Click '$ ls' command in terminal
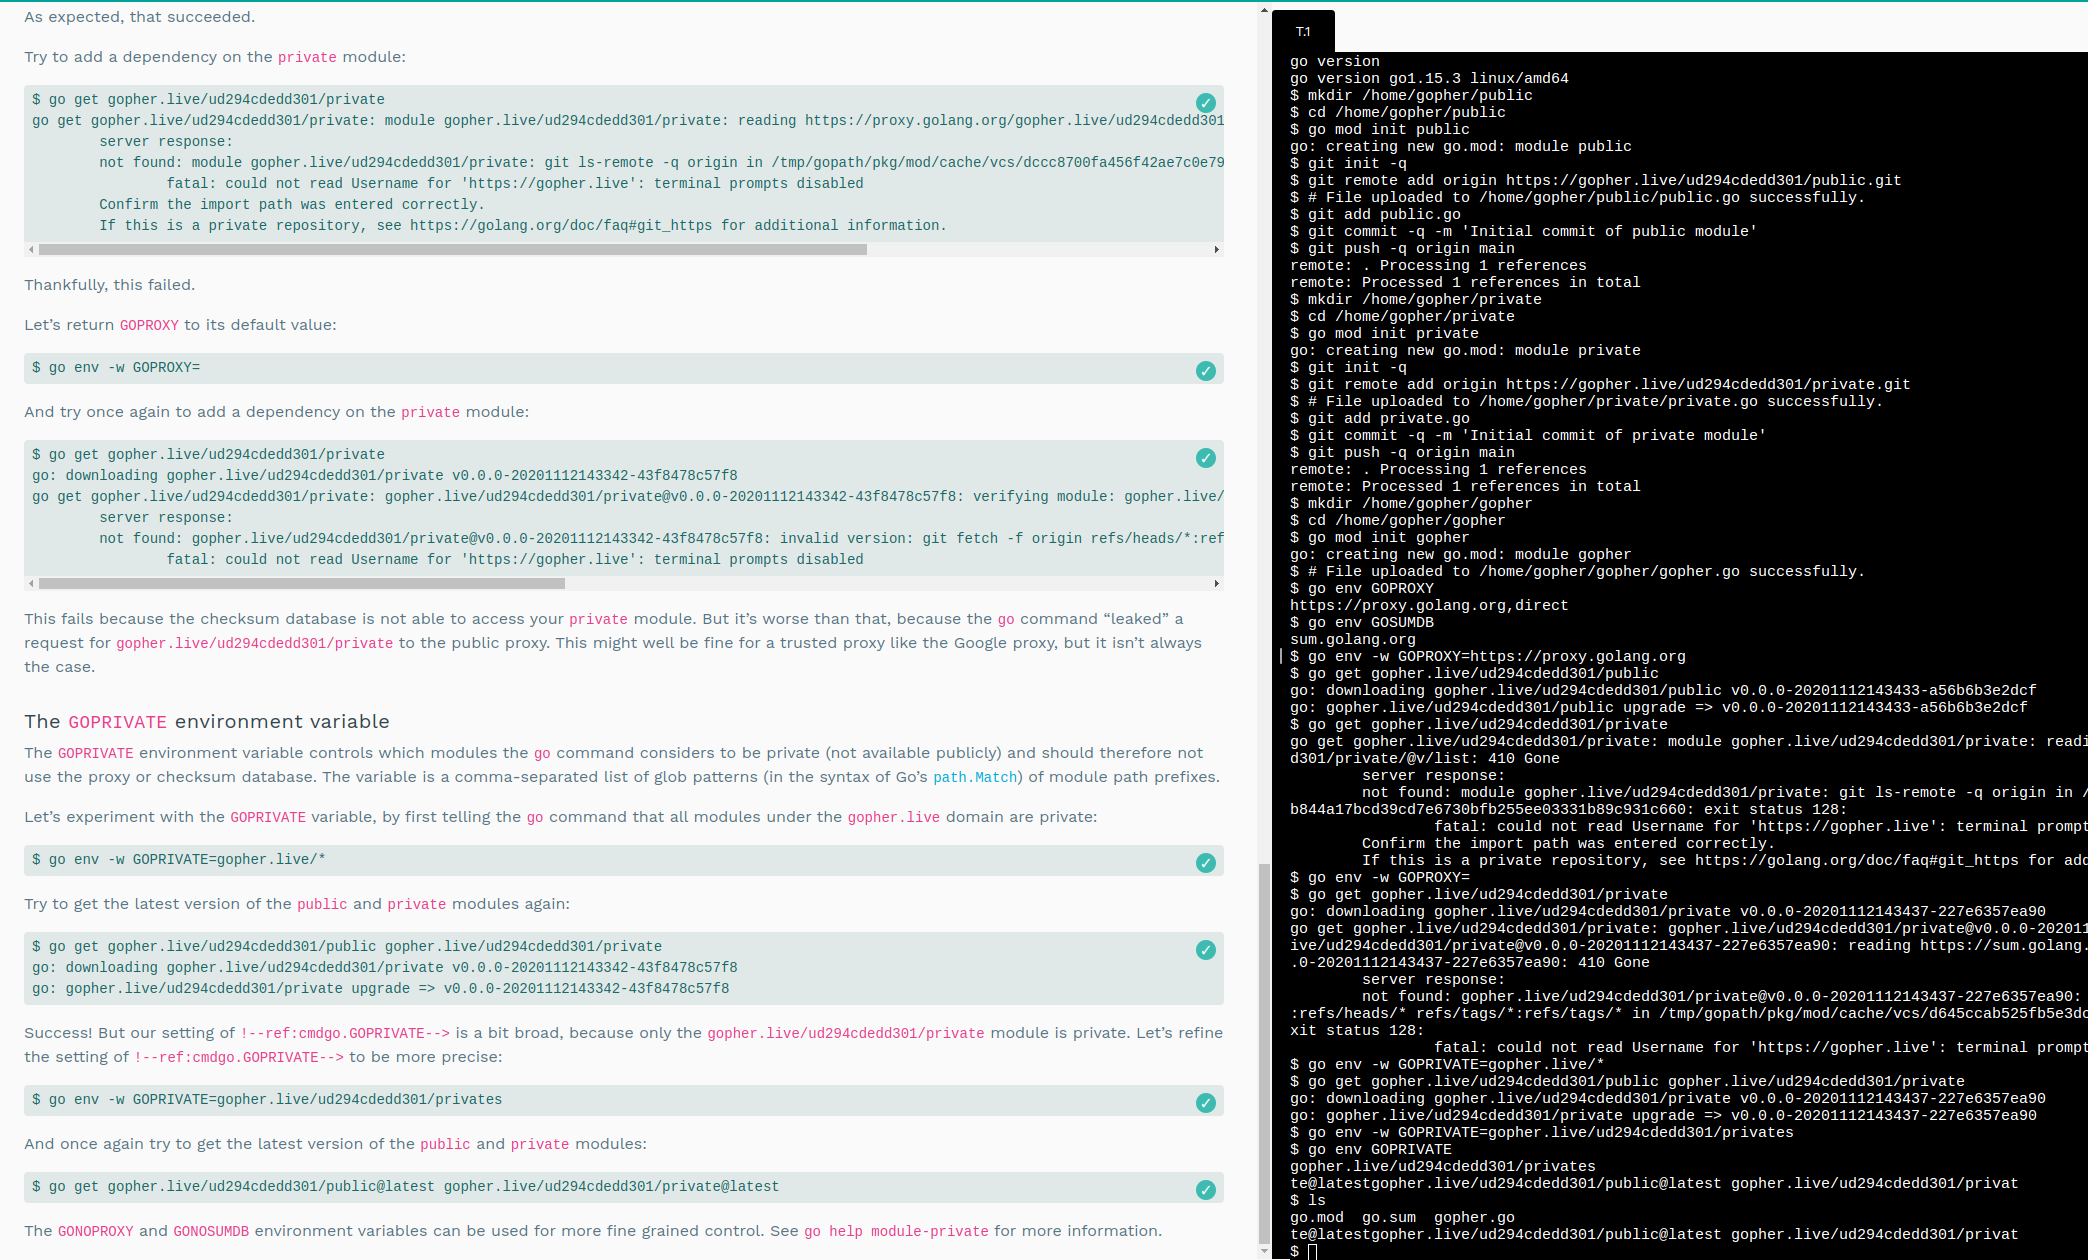Screen dimensions: 2088x1260 pyautogui.click(x=1308, y=1200)
